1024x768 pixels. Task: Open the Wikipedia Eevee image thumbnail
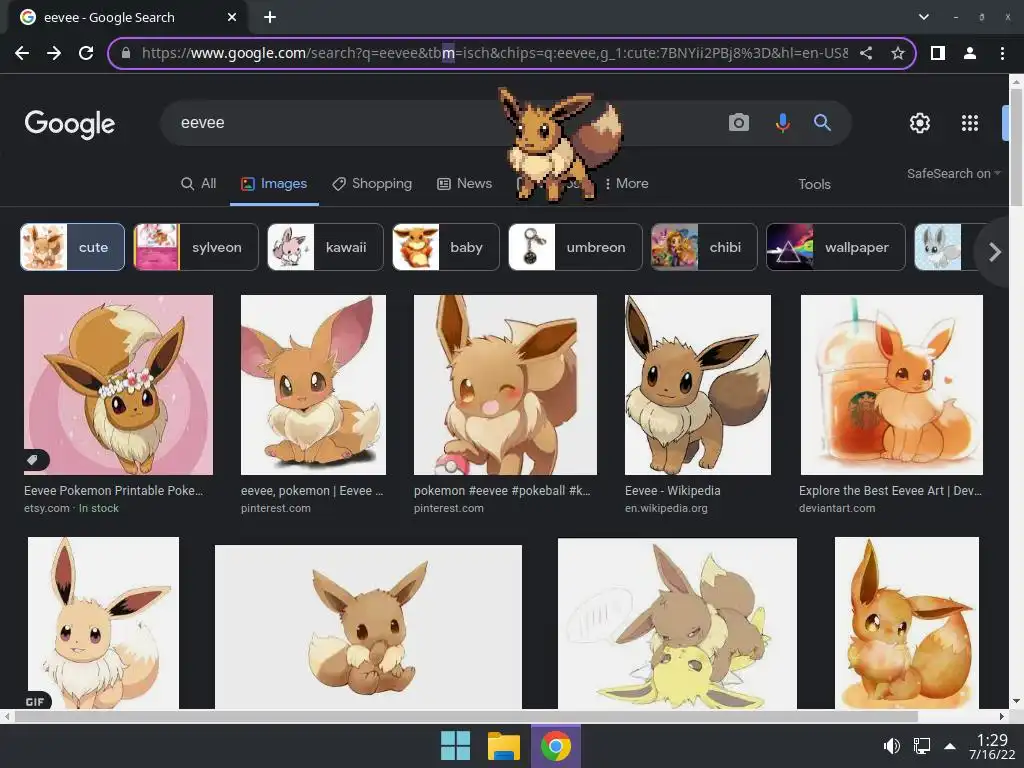(x=697, y=385)
